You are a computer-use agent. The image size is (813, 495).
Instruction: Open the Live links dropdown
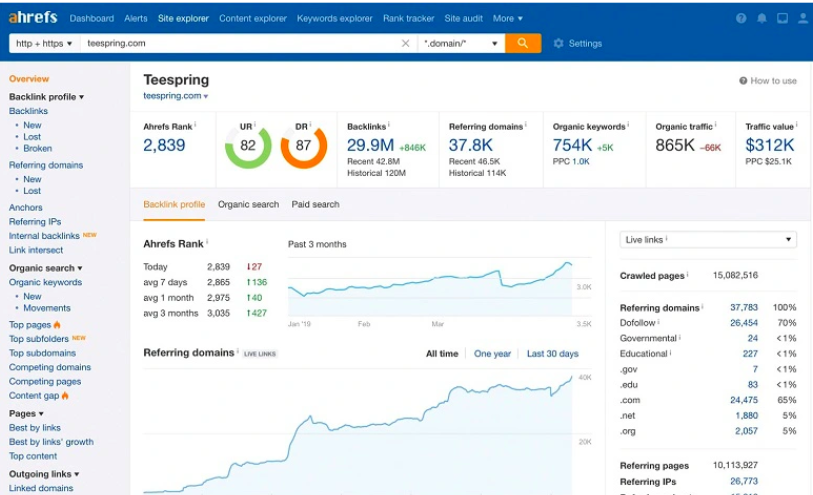point(708,239)
